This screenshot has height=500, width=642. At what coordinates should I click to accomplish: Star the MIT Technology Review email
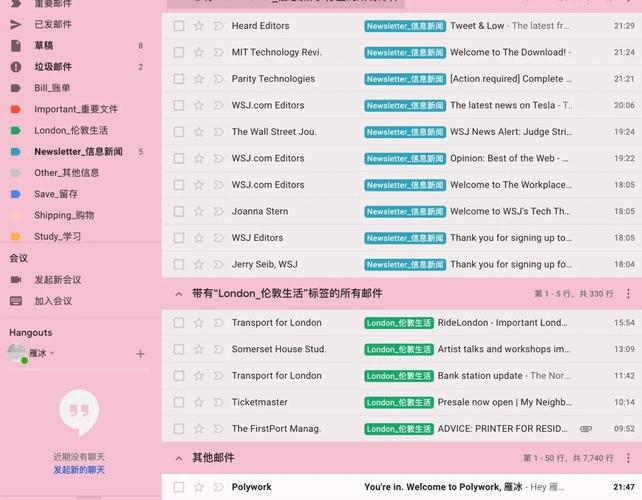pyautogui.click(x=199, y=52)
